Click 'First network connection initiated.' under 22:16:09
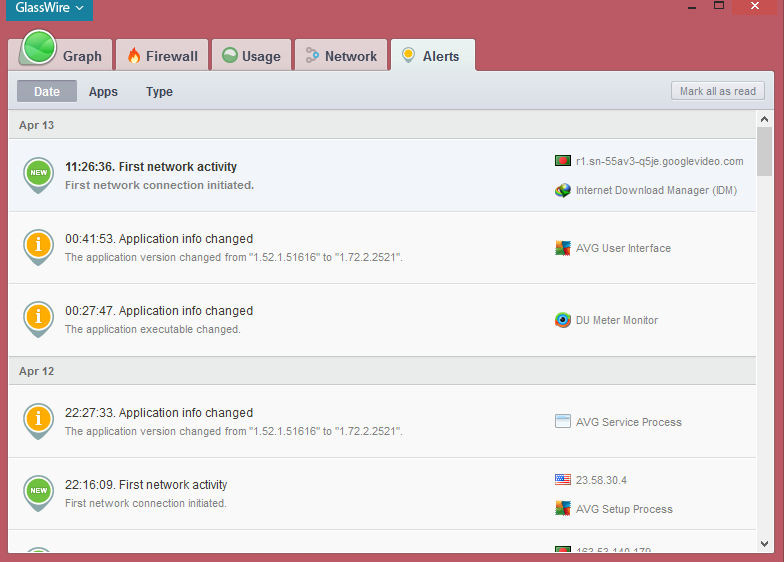The image size is (784, 562). point(146,503)
